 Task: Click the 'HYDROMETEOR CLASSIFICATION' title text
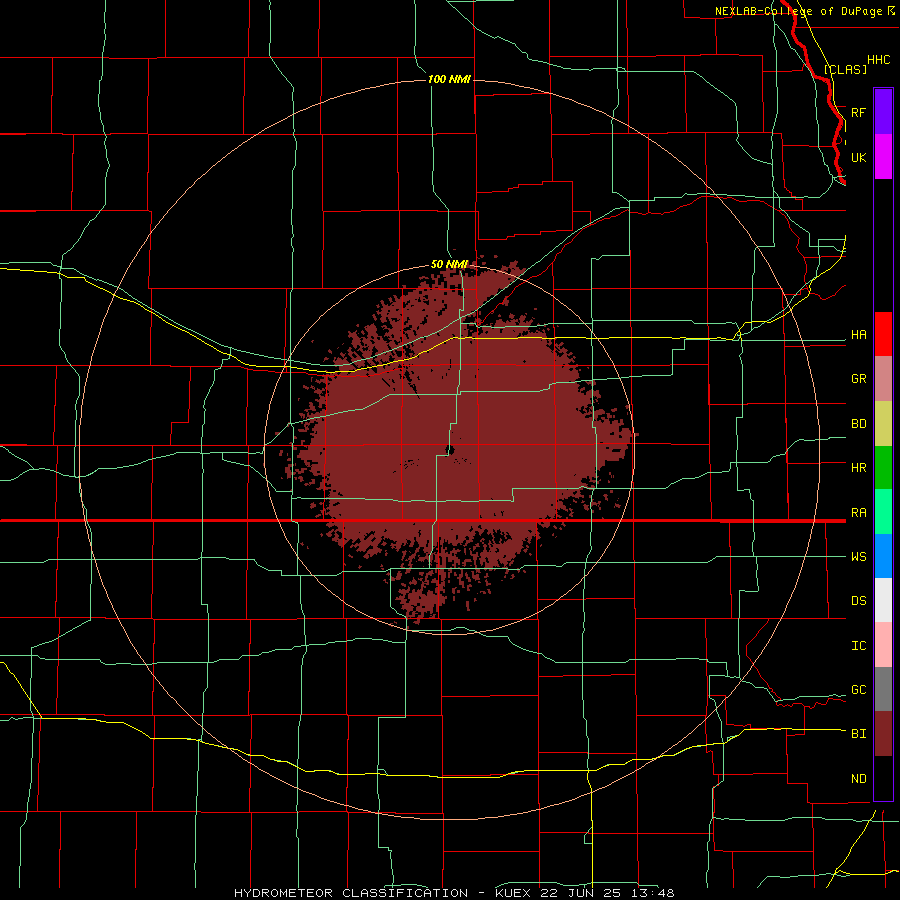click(351, 893)
